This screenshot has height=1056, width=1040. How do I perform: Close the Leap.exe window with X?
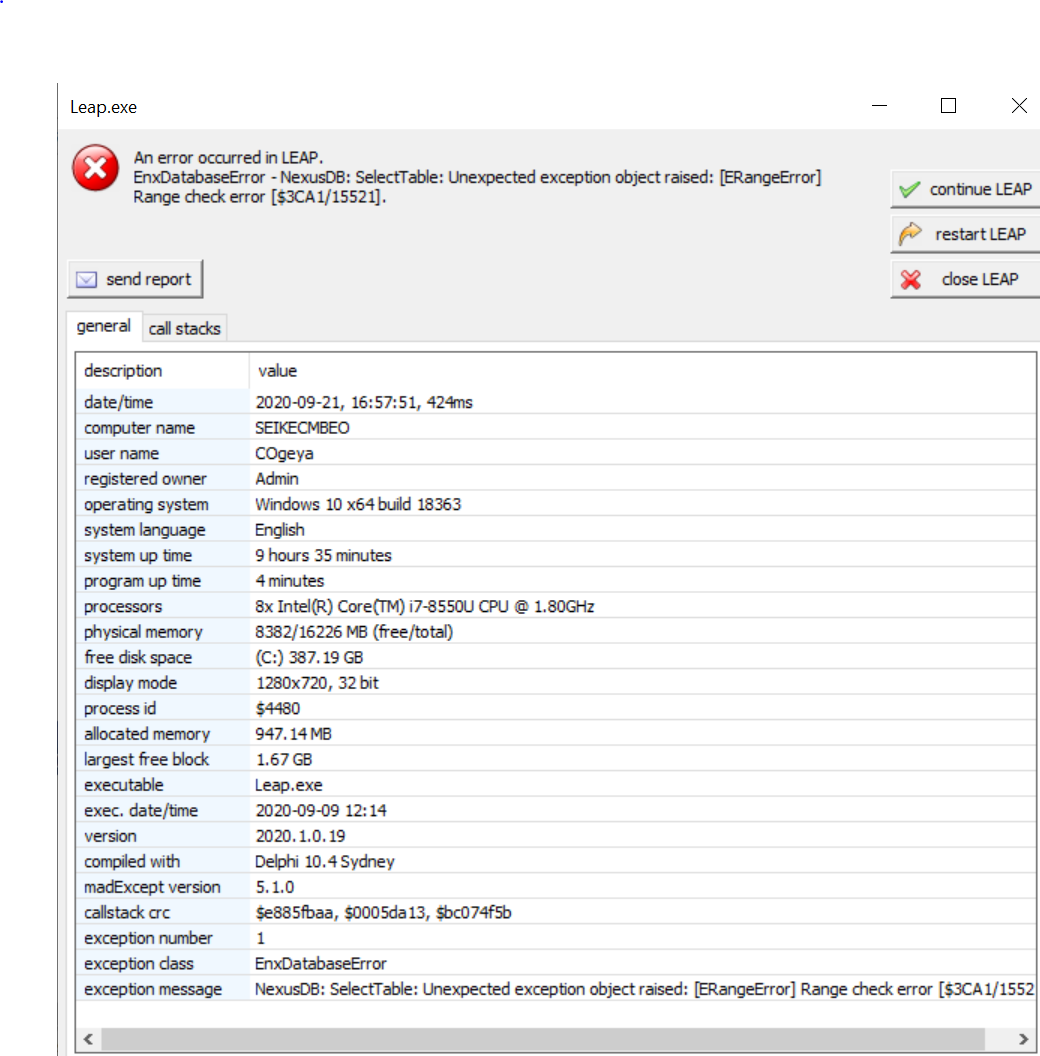coord(1019,106)
